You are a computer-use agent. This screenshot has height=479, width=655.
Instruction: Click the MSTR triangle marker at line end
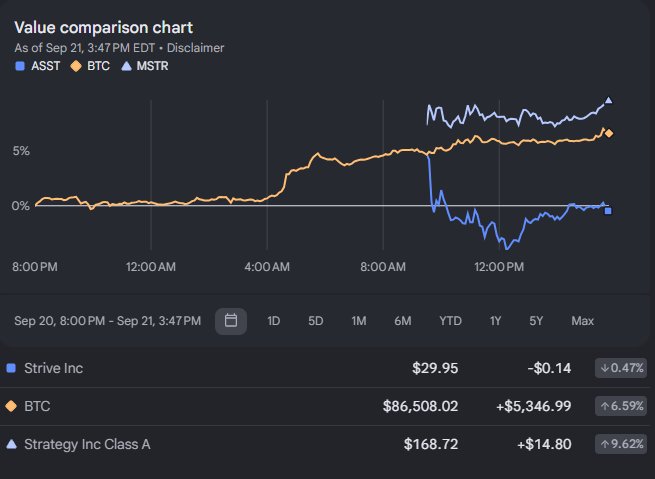(x=609, y=100)
